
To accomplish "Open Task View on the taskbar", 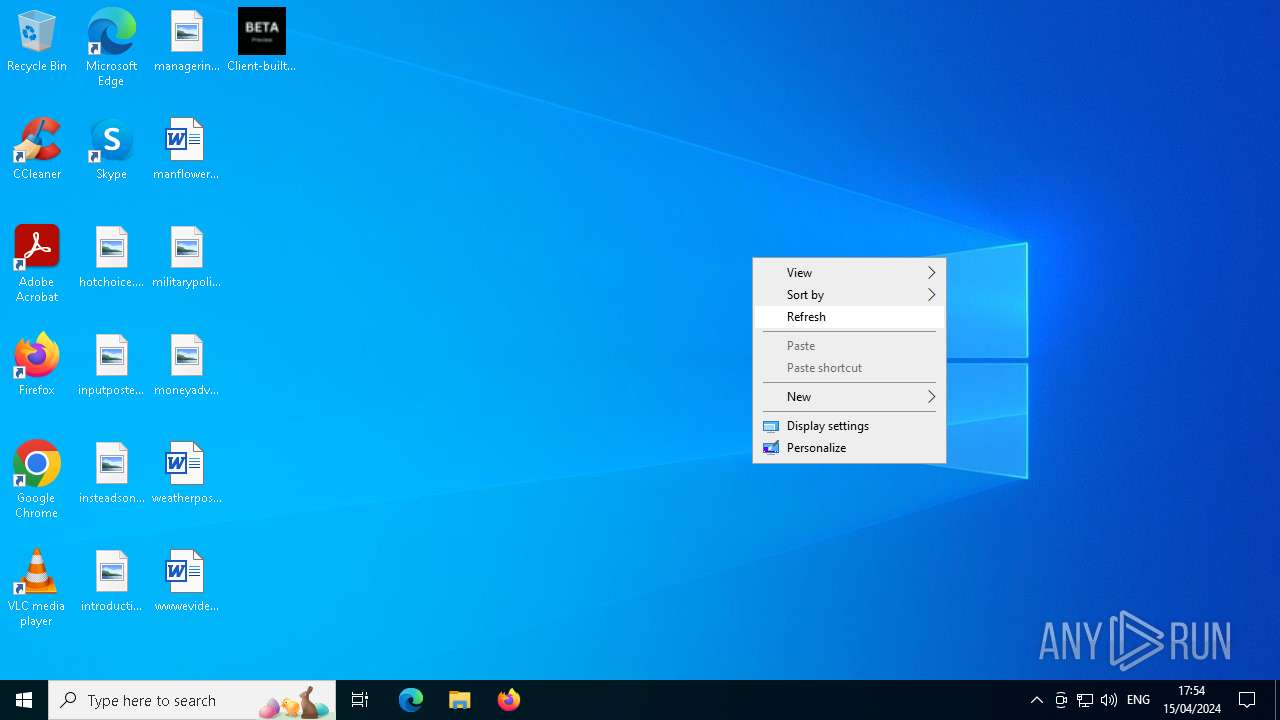I will pyautogui.click(x=360, y=700).
